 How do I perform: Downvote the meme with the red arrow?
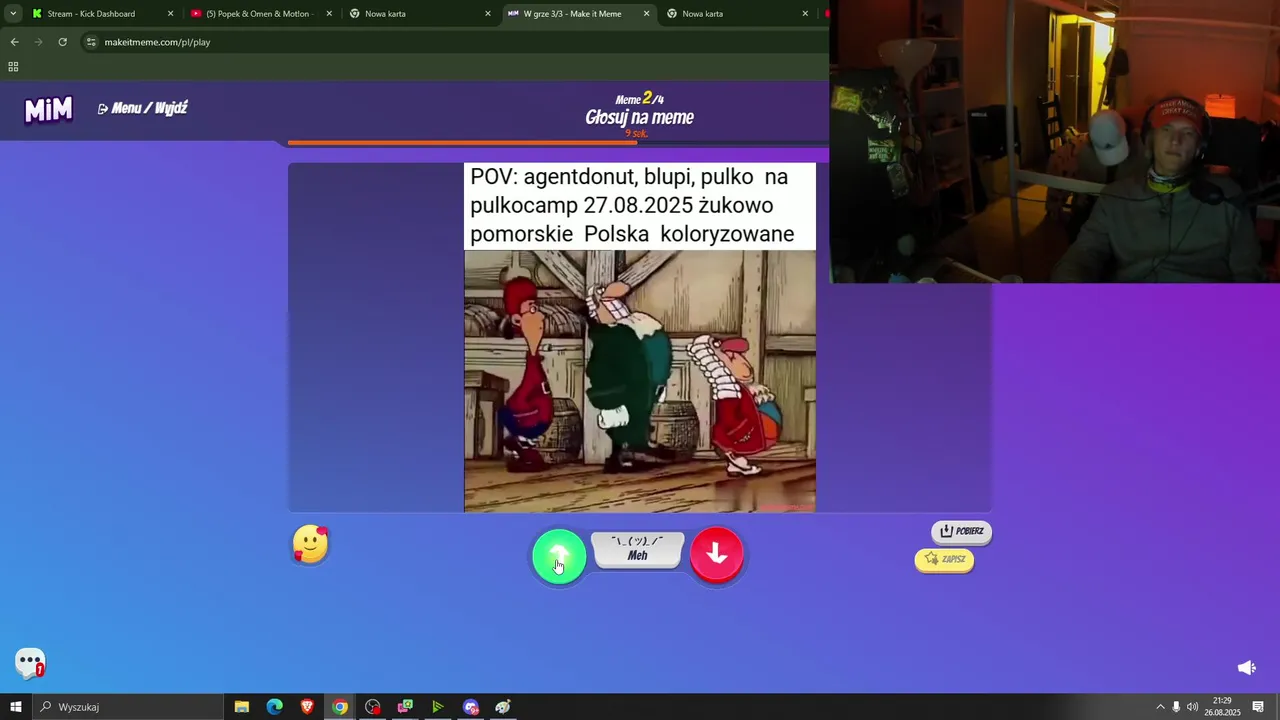(x=717, y=554)
